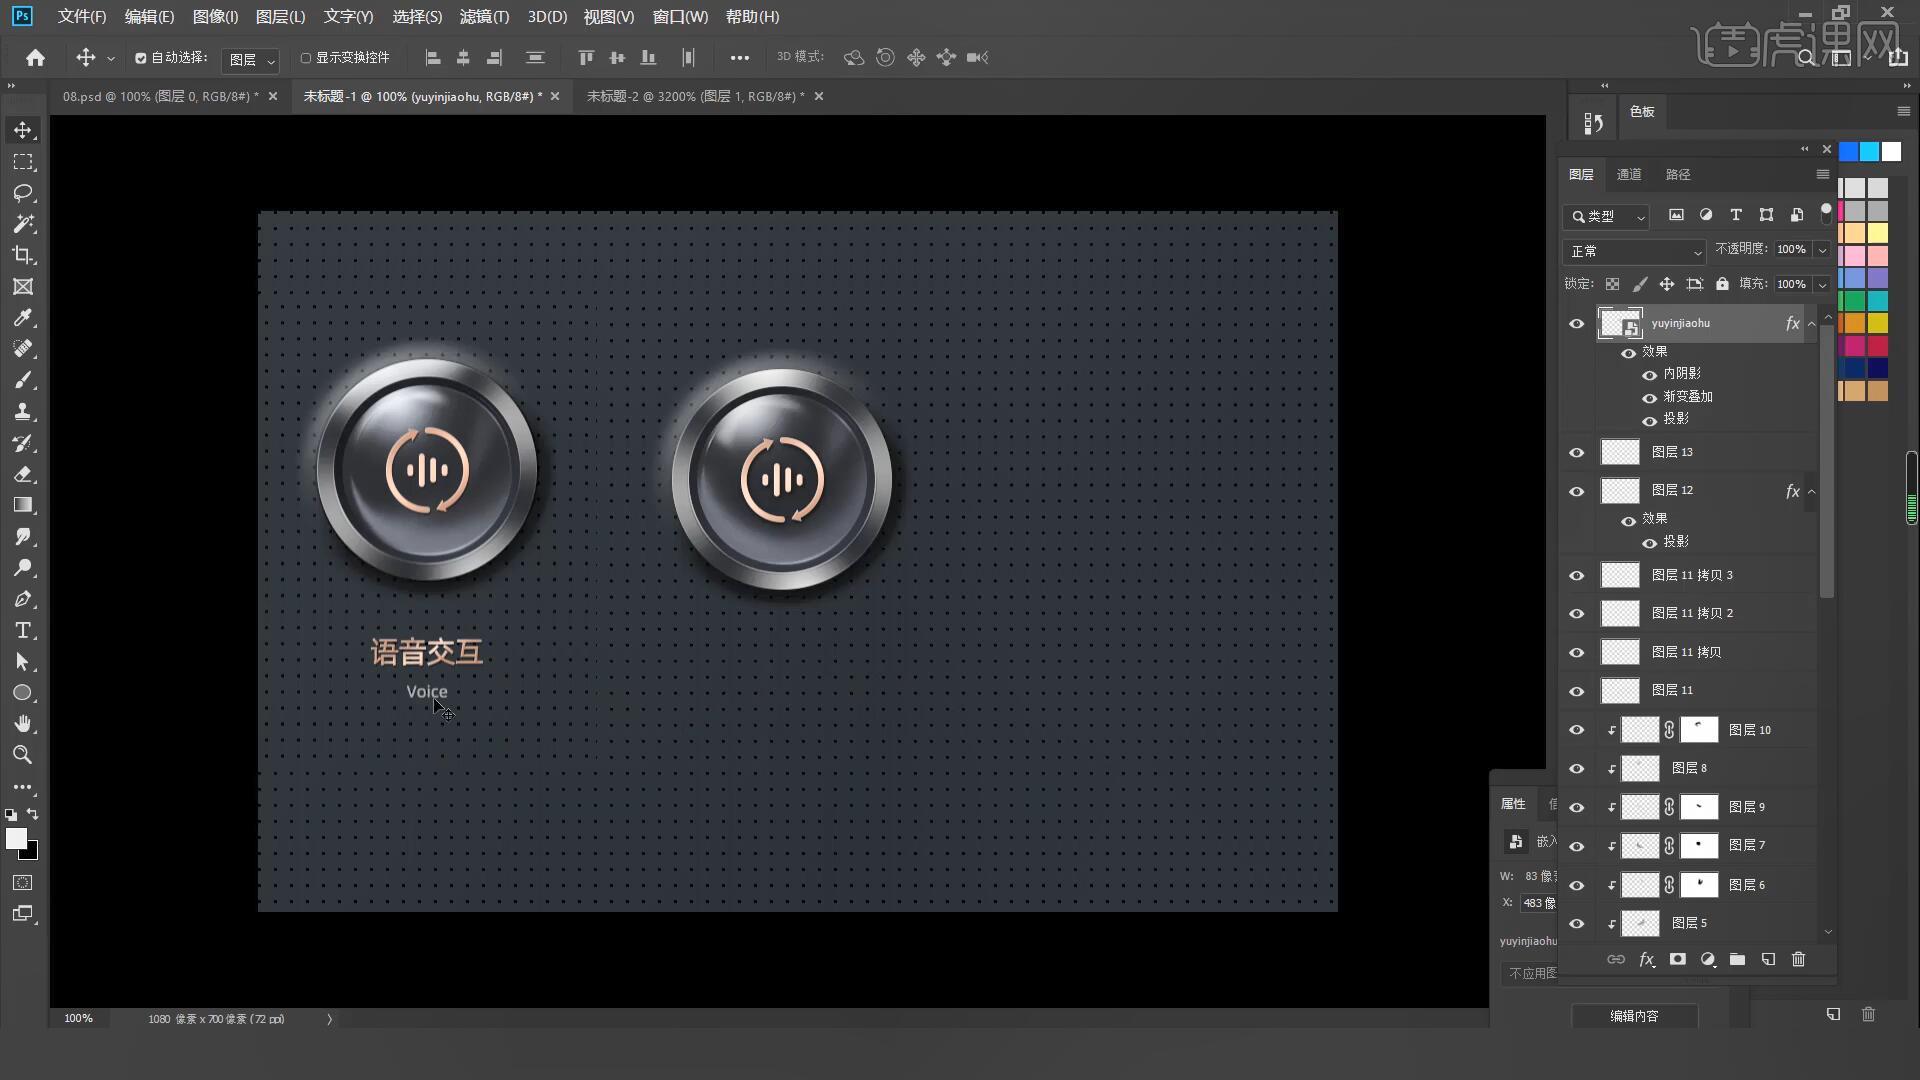Select the Eyedropper tool
The image size is (1920, 1080).
pos(23,318)
